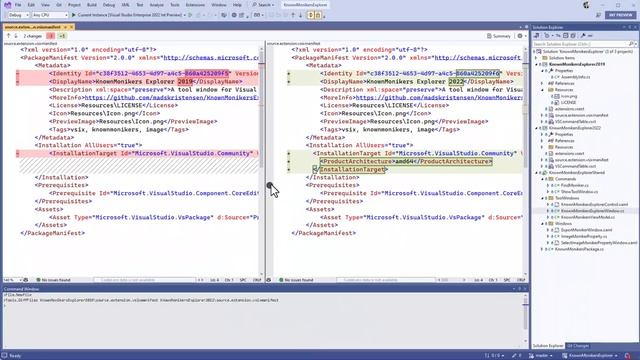Open the XML menu
This screenshot has height=360, width=640.
(x=125, y=5)
